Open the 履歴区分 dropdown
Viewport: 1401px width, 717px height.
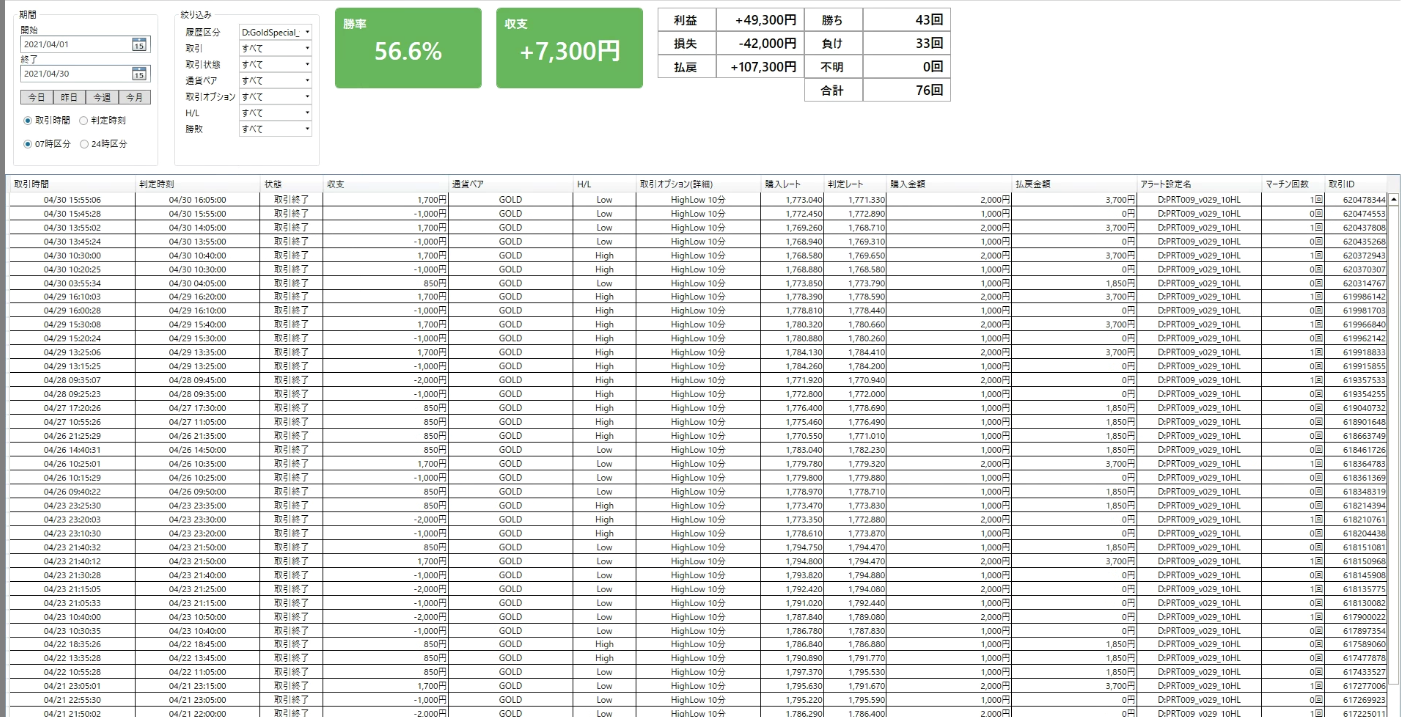tap(275, 32)
